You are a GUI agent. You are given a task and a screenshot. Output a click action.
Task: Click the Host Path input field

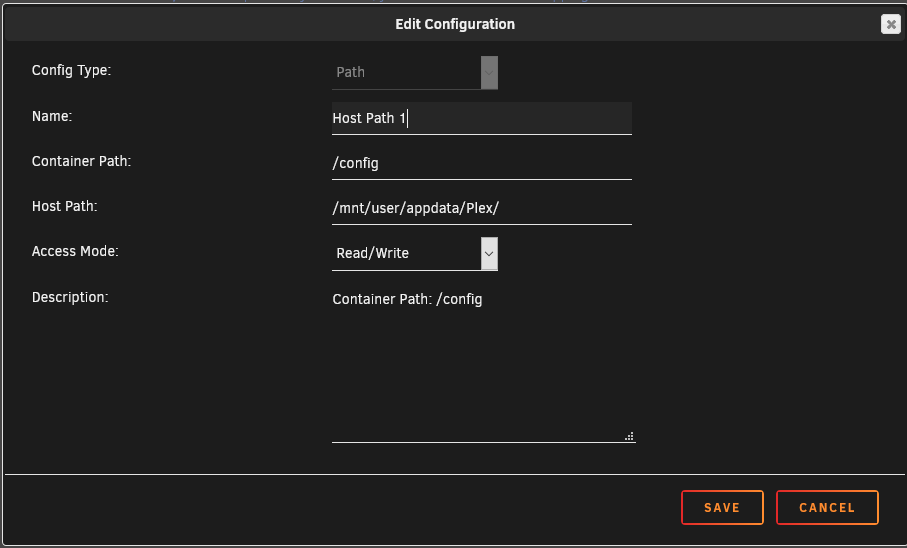point(482,208)
